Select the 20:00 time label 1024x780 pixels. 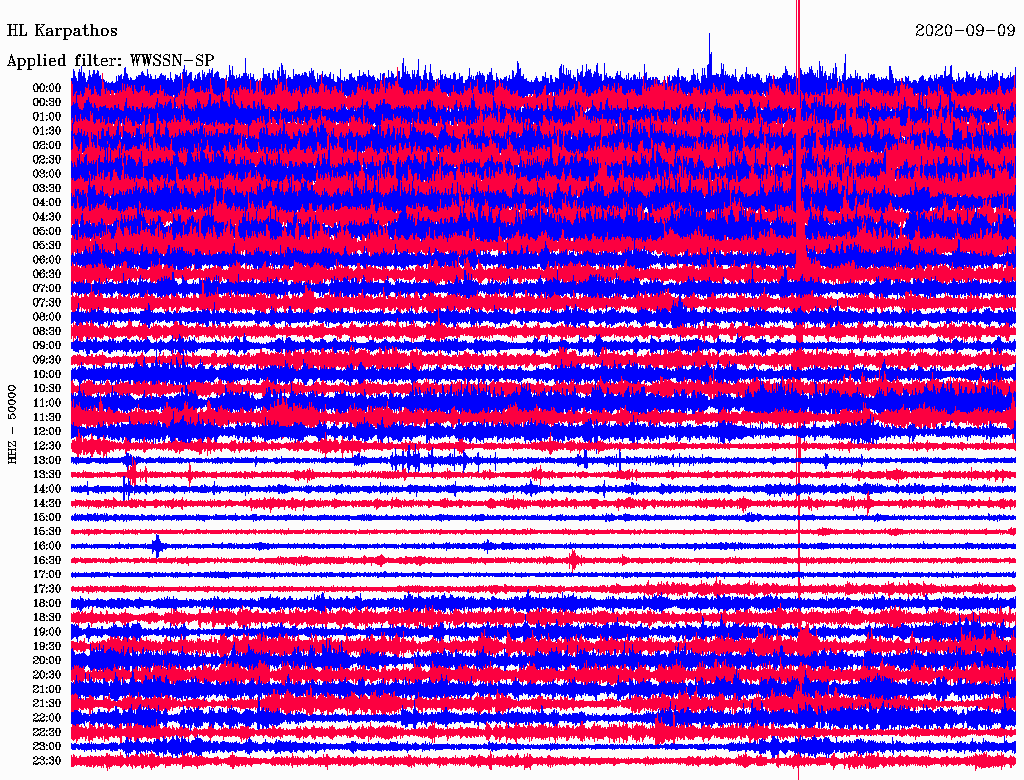[x=47, y=660]
